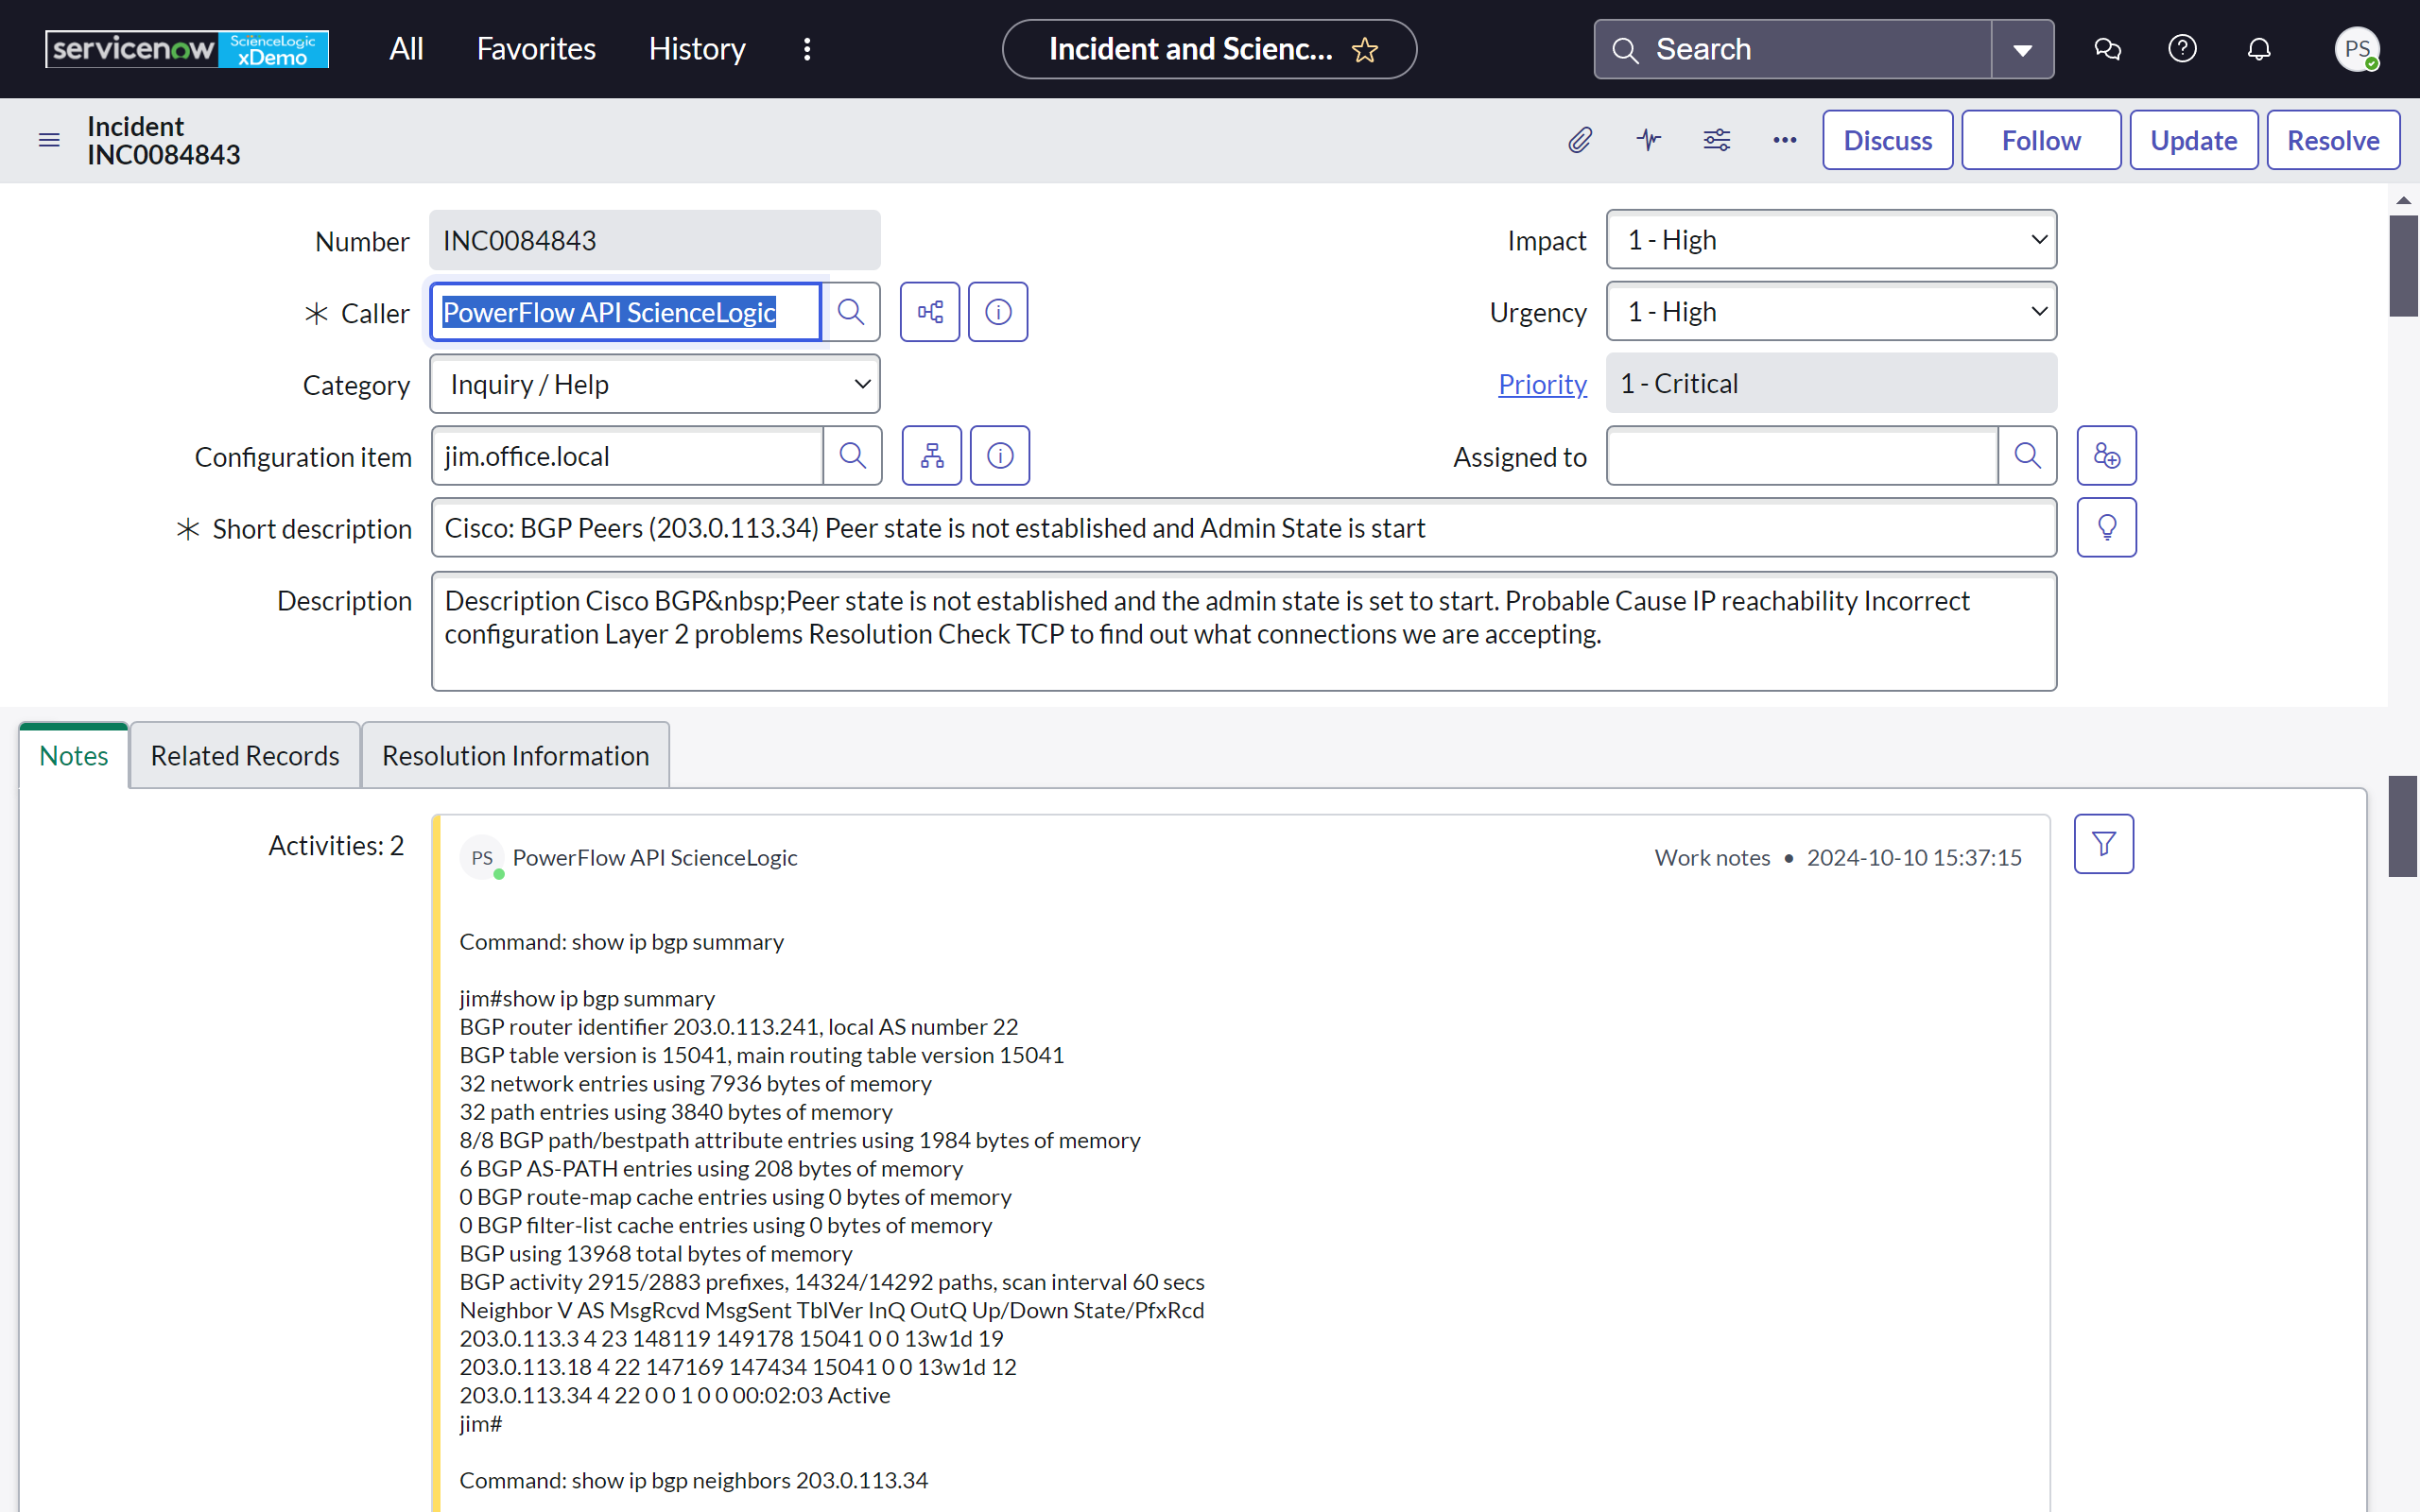
Task: Click the overflow menu three-dots icon
Action: point(1784,139)
